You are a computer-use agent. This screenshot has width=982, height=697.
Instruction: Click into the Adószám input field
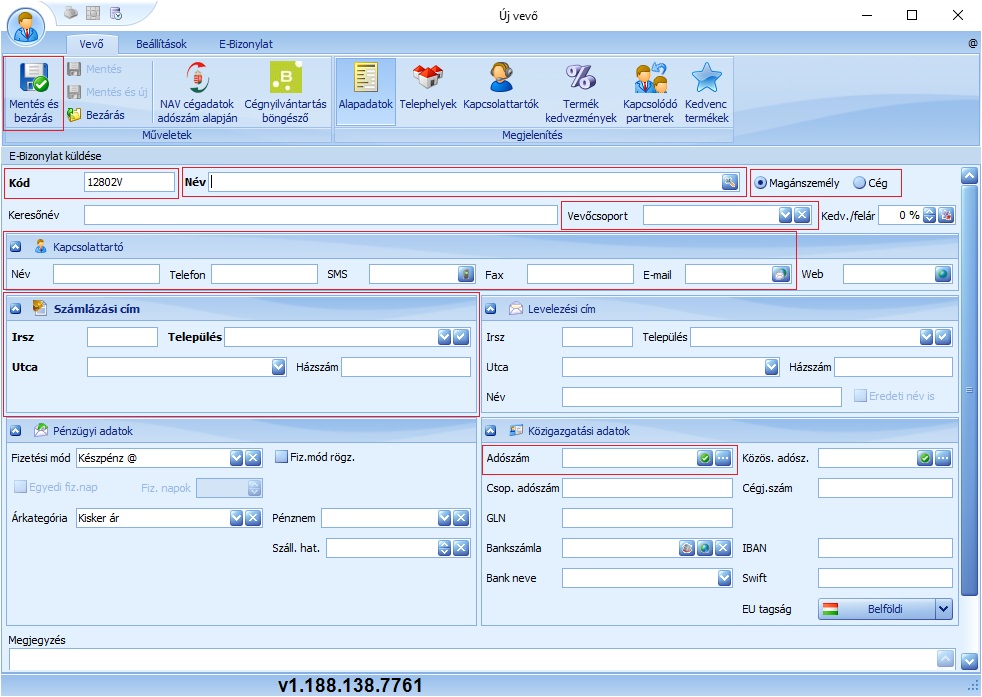tap(628, 458)
